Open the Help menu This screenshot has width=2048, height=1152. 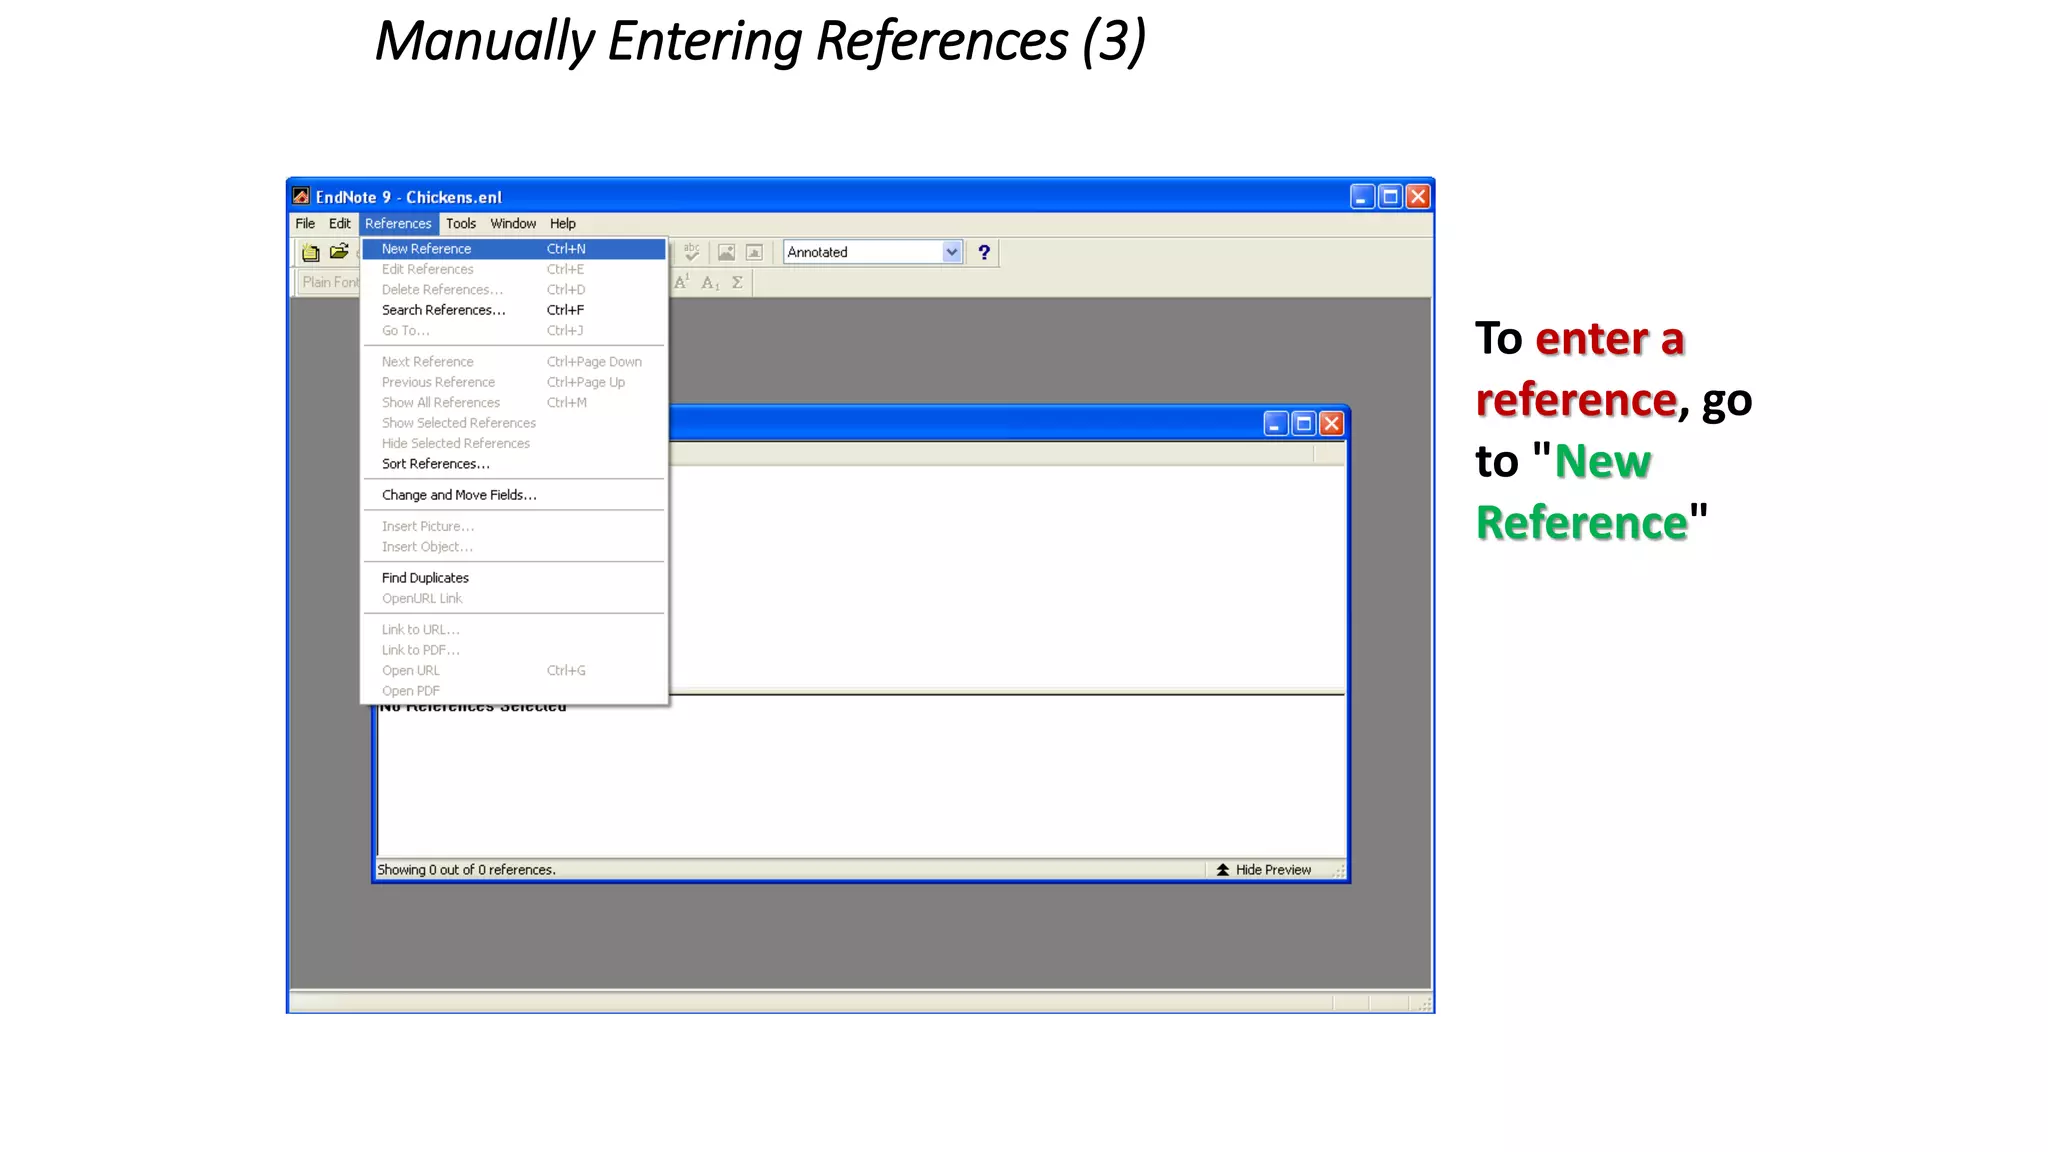coord(563,224)
